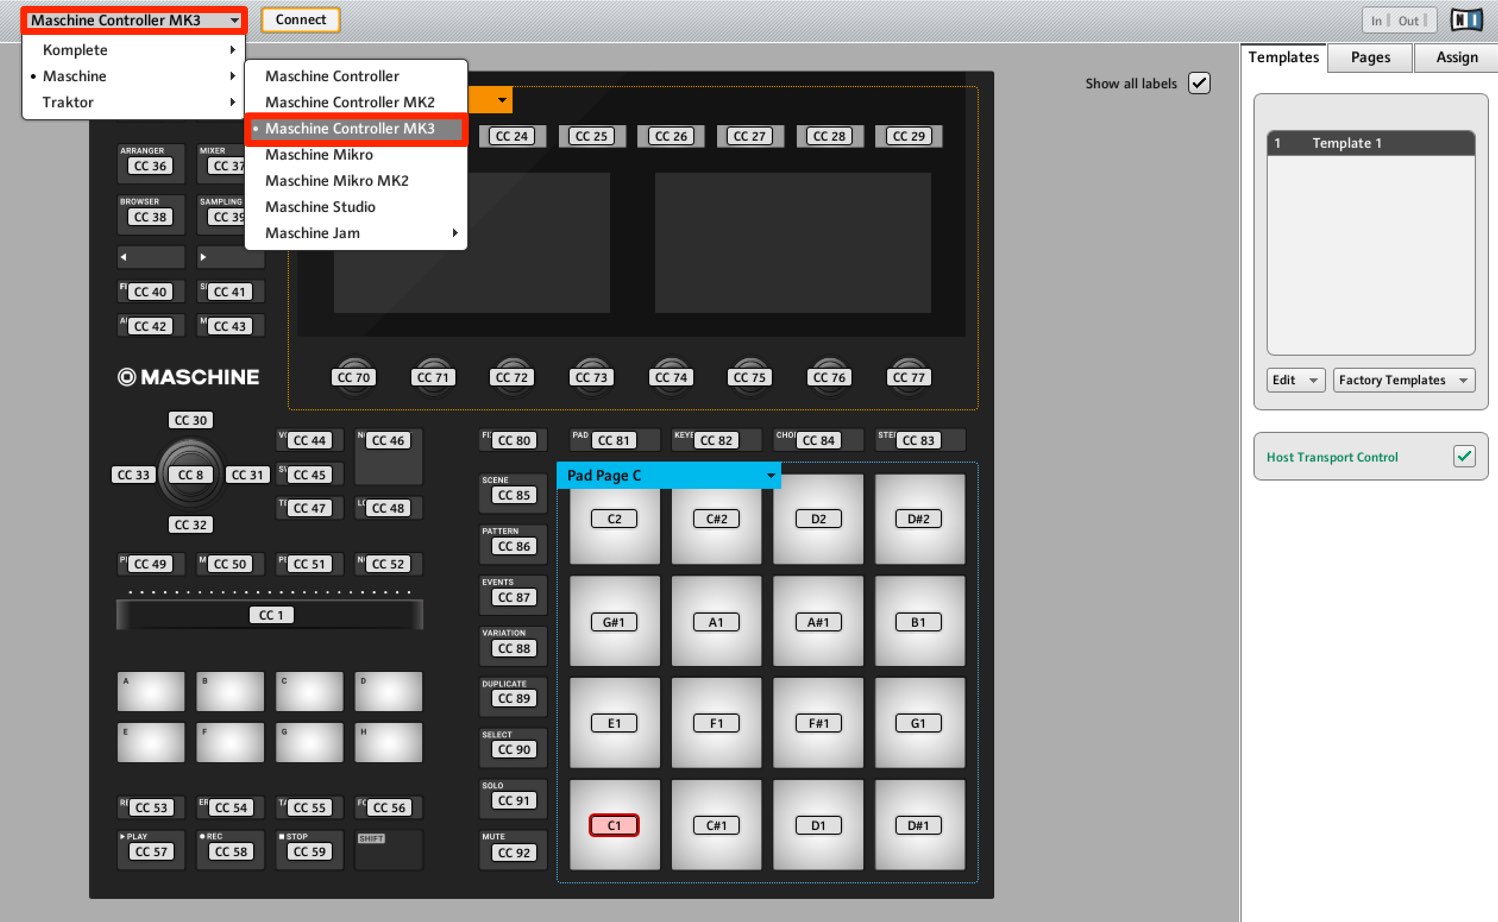This screenshot has width=1498, height=922.
Task: Expand the Maschine Jam submenu
Action: coord(356,233)
